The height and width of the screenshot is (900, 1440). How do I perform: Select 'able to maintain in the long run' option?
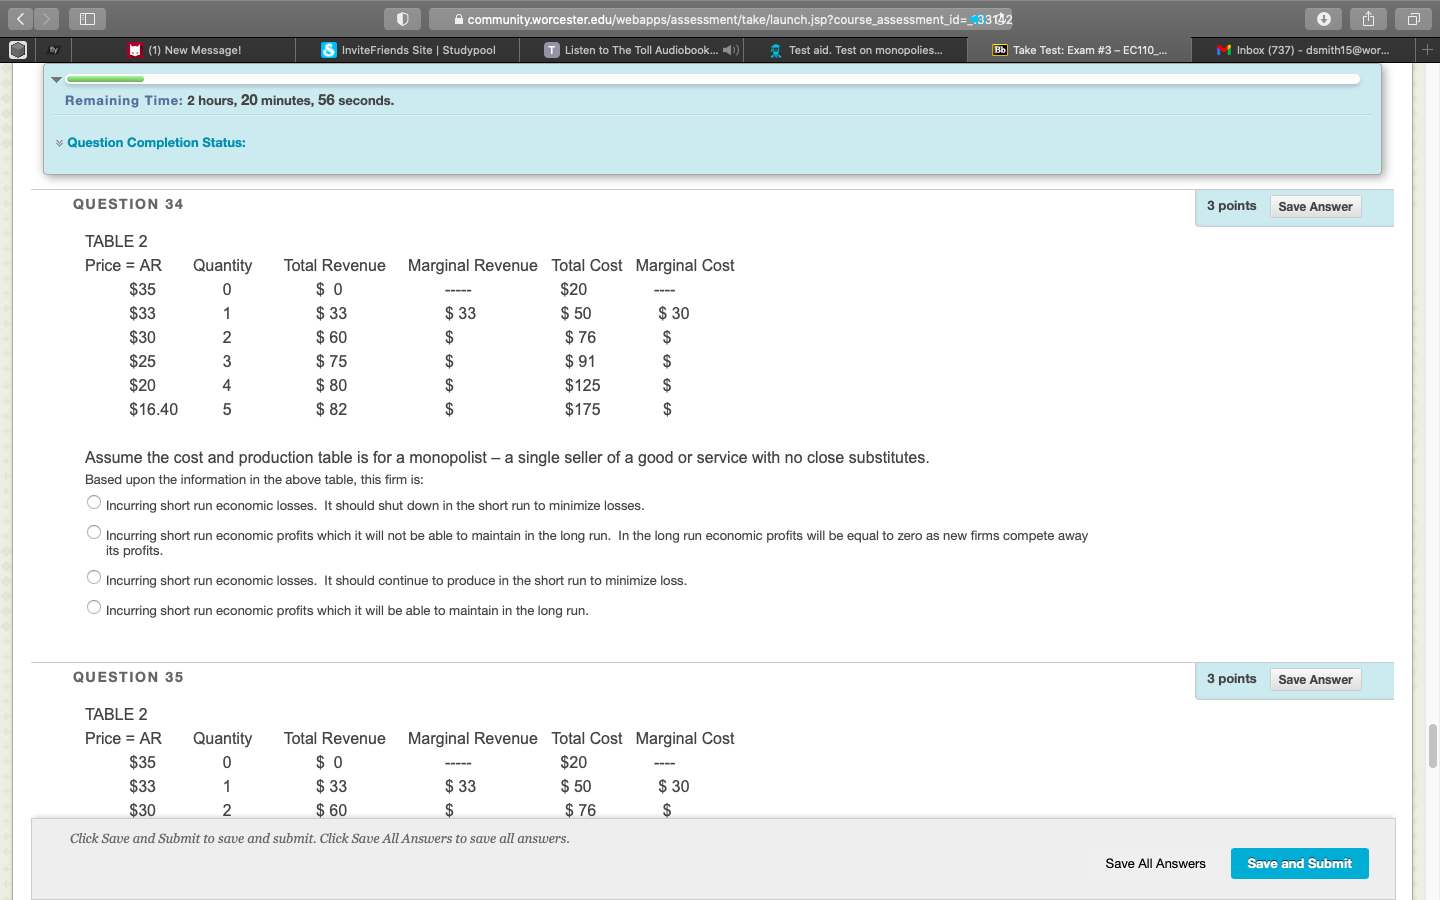pyautogui.click(x=94, y=608)
